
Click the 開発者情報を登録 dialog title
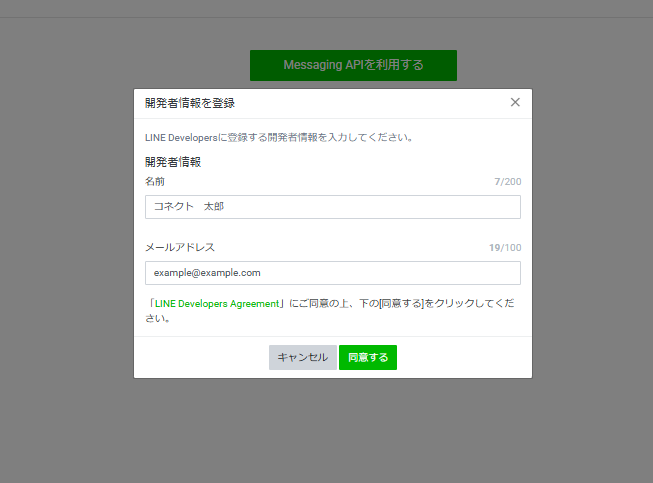tap(189, 103)
